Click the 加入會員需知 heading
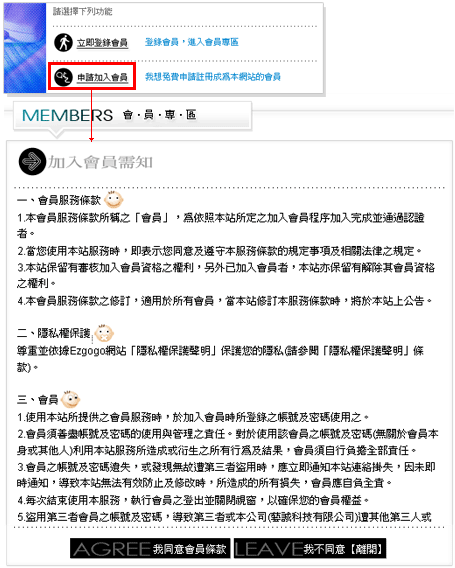Screen dimensions: 455x568 point(100,162)
